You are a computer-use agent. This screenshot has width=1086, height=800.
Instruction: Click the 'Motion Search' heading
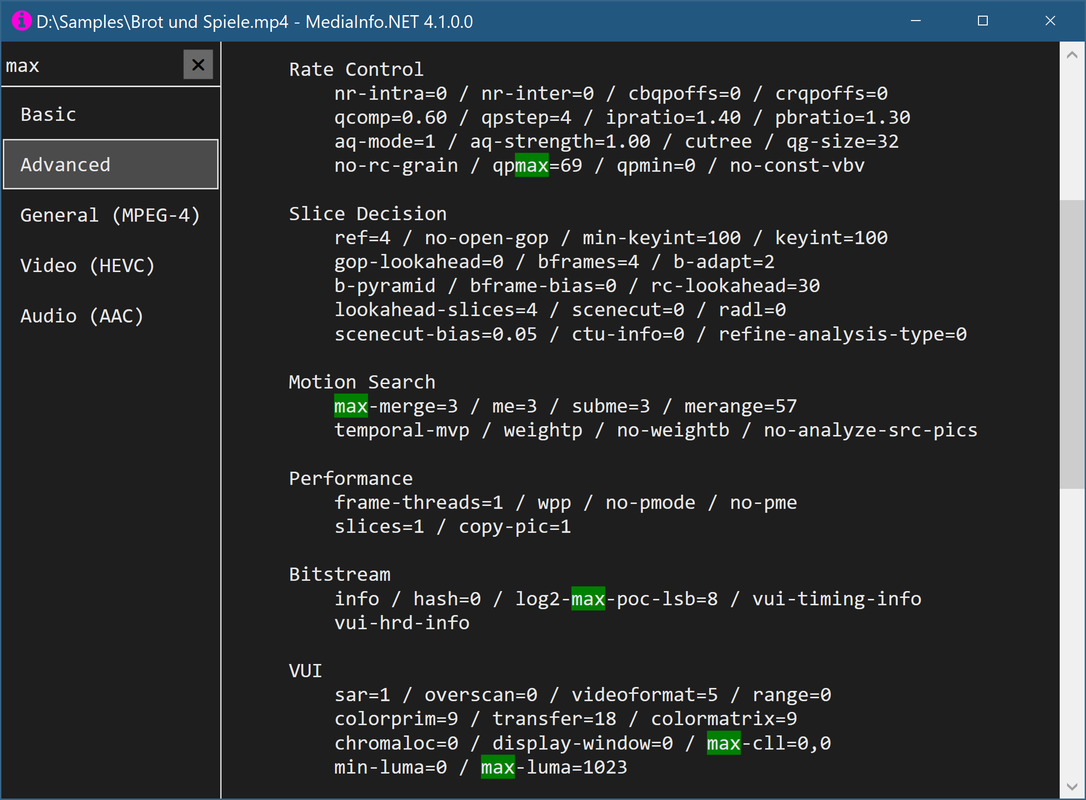click(x=362, y=382)
